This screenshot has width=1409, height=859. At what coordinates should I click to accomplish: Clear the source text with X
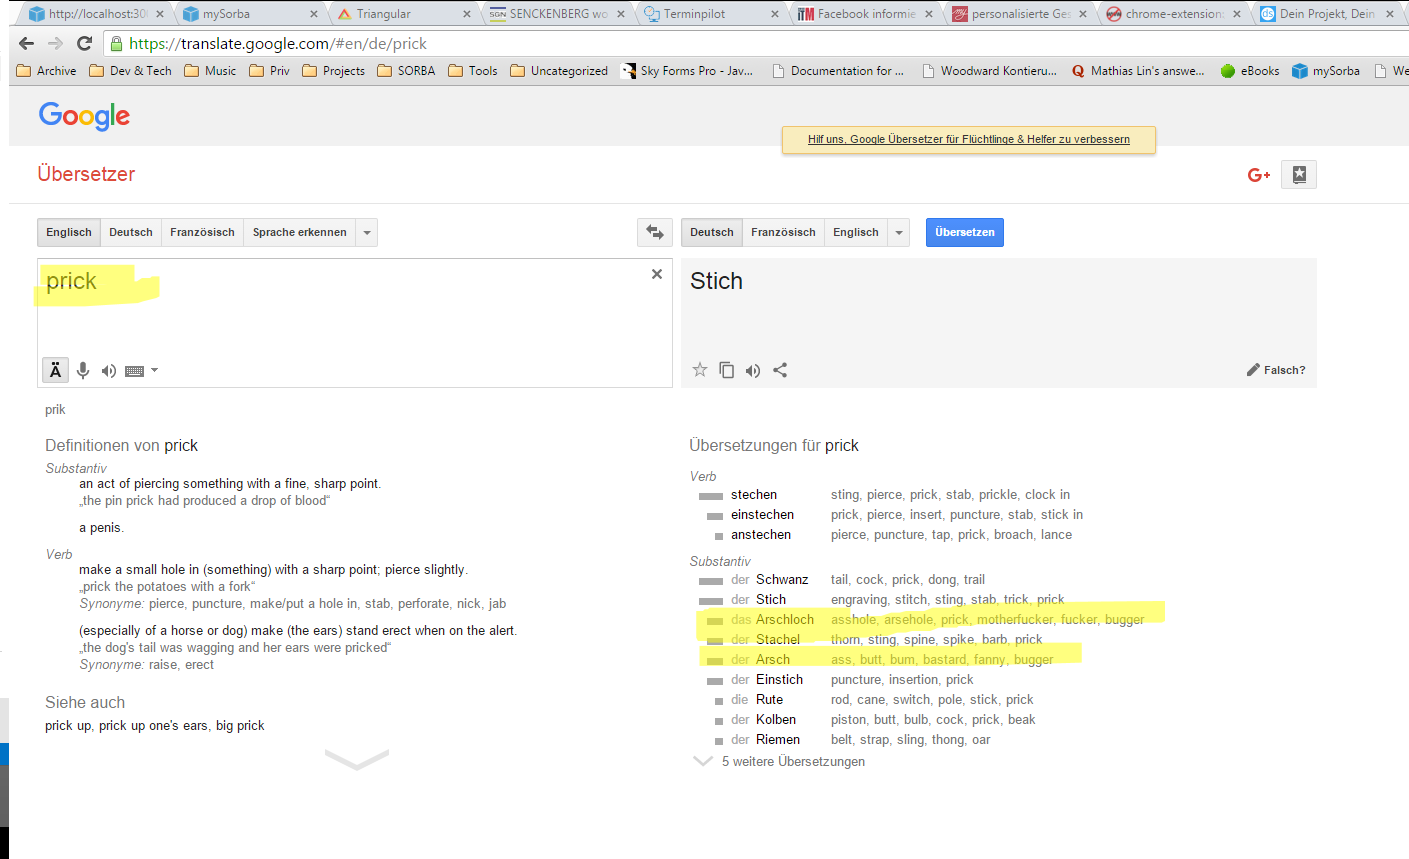(x=657, y=274)
